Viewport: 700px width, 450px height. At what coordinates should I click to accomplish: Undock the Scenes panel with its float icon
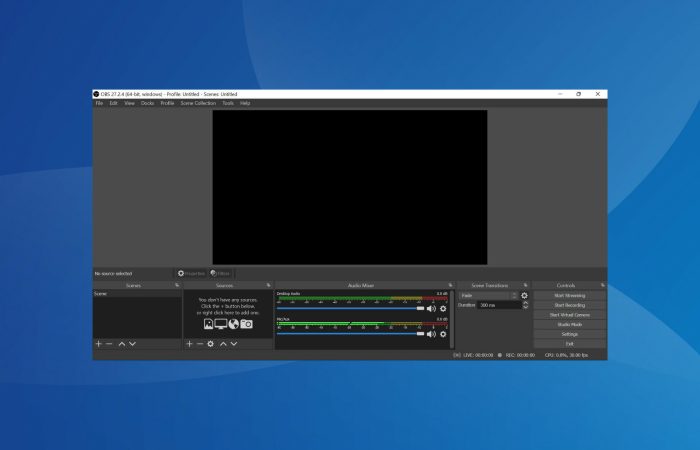(x=177, y=285)
